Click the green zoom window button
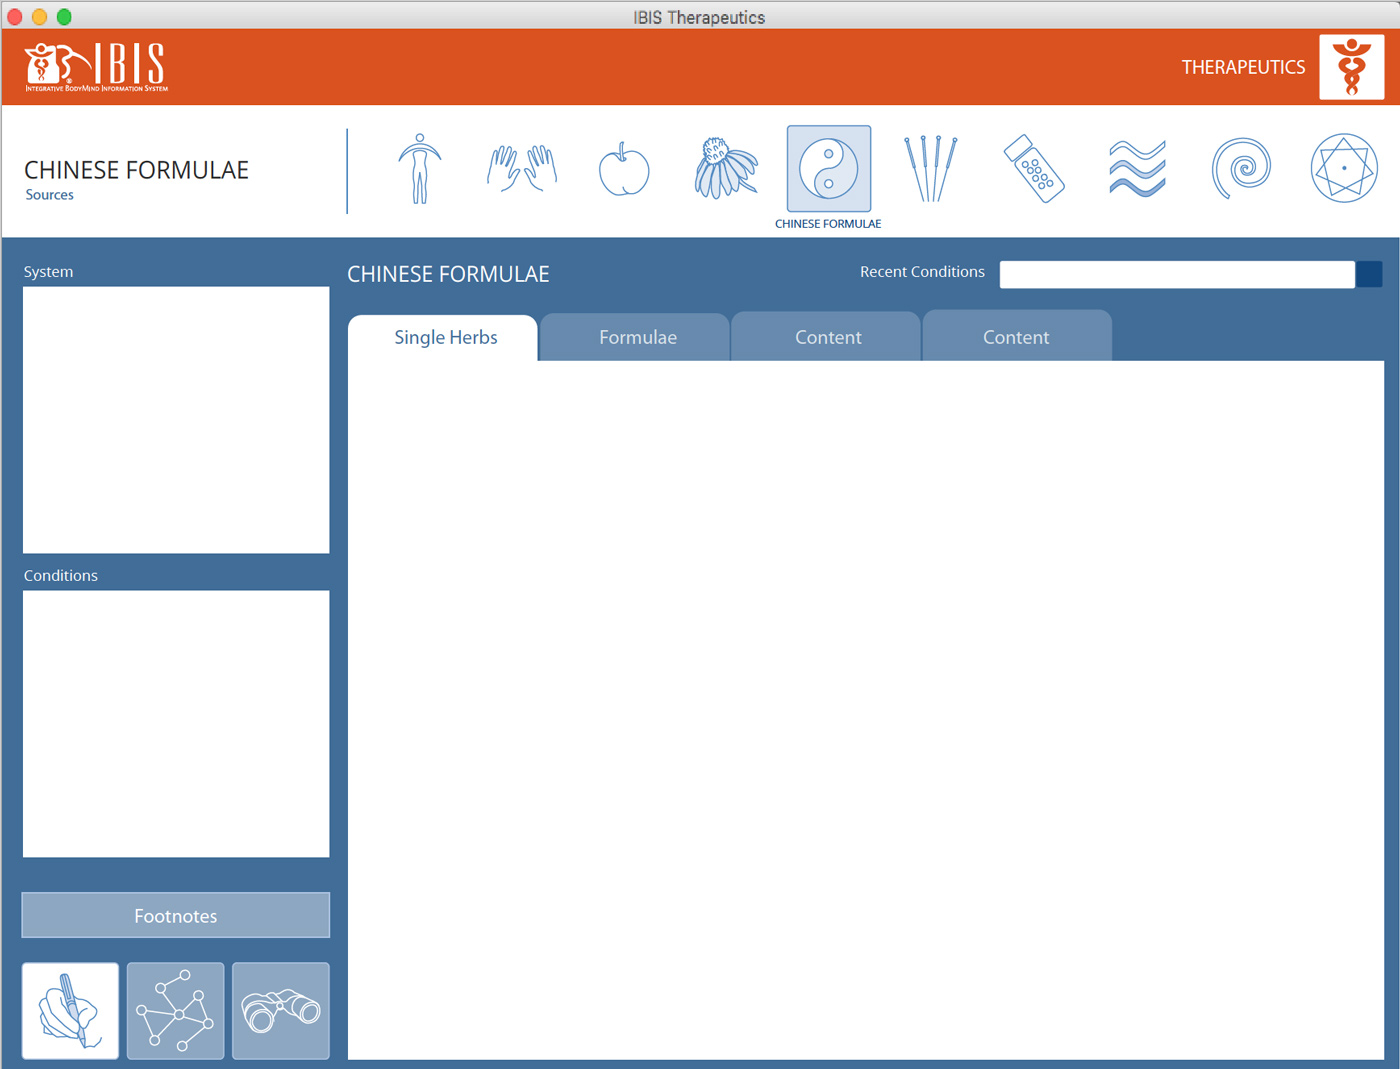Screen dimensions: 1400x1069 (x=64, y=17)
